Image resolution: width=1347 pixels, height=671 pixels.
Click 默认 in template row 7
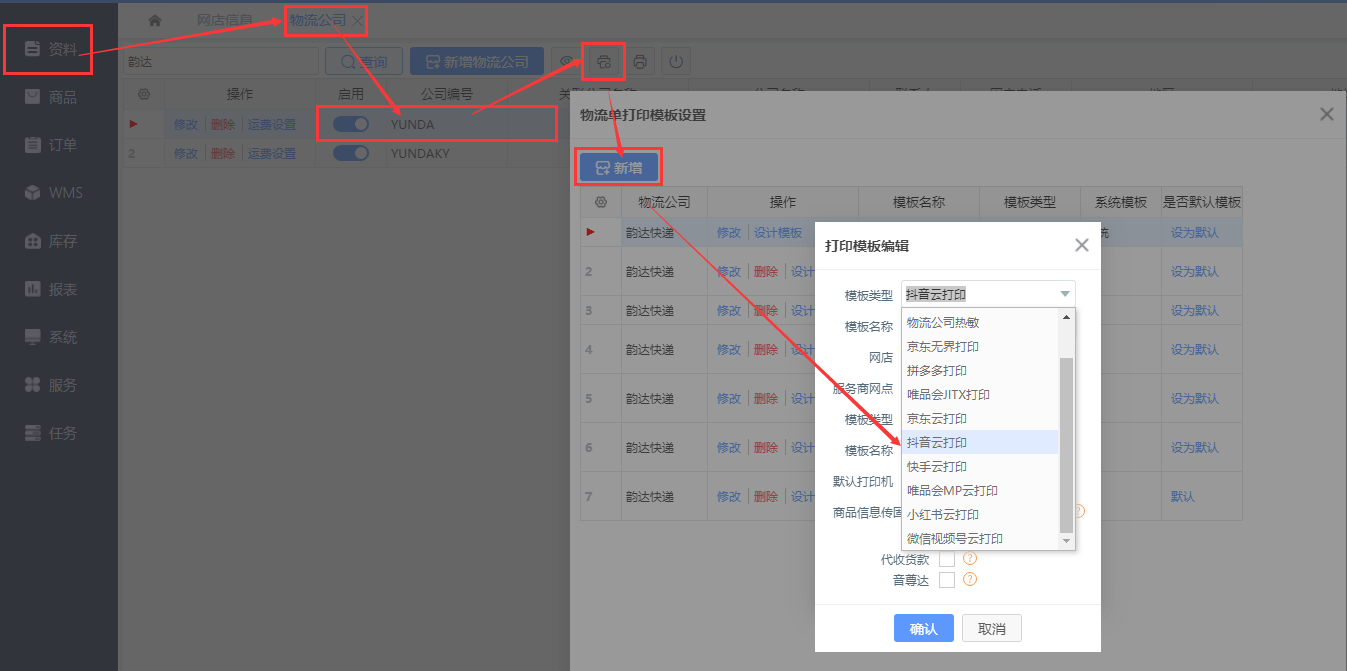1183,496
